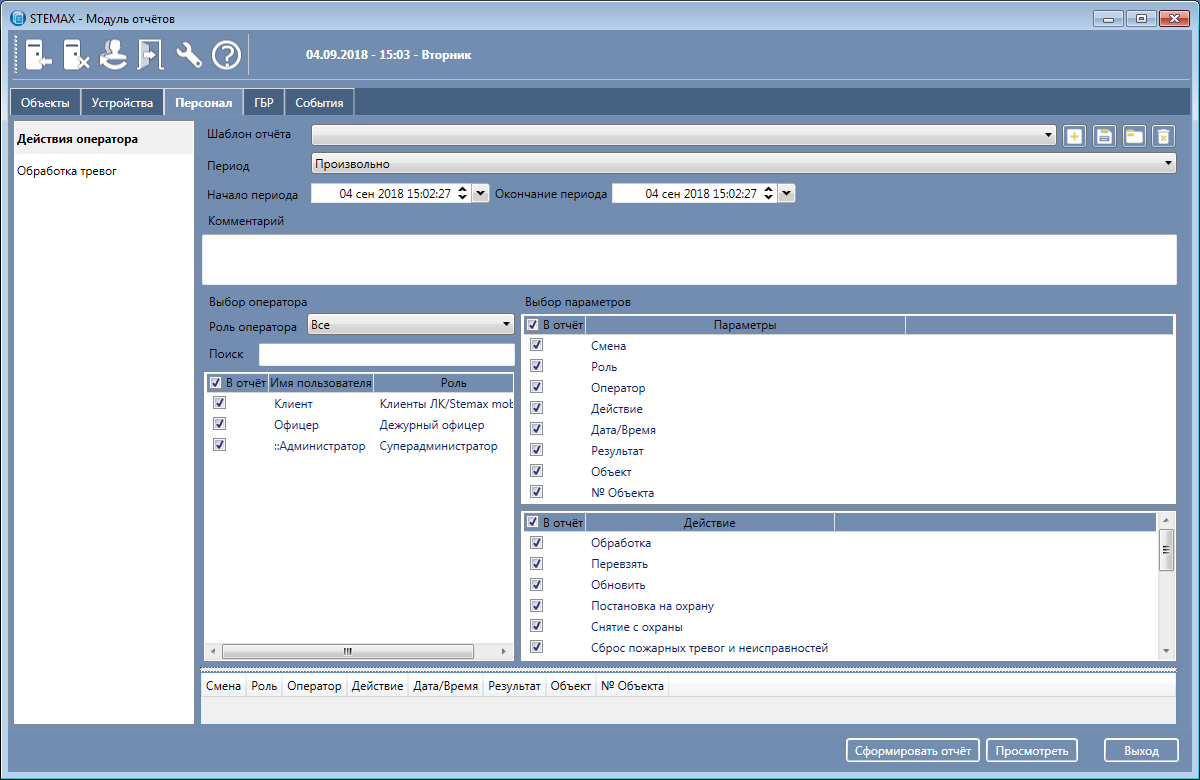Switch to the ГБР tab
Viewport: 1200px width, 780px height.
coord(264,103)
